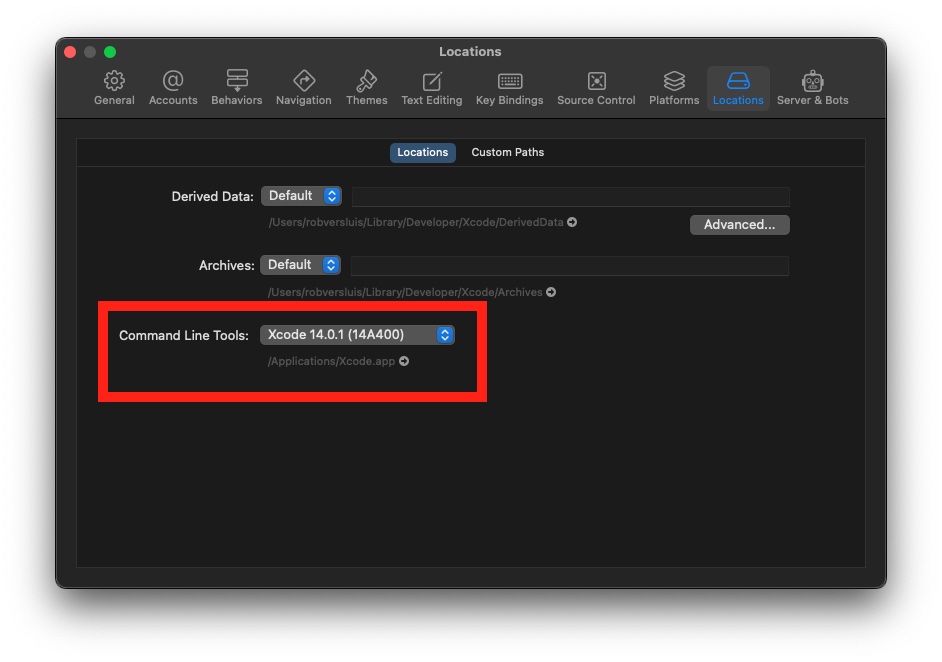Go to Platforms preferences

pos(674,88)
